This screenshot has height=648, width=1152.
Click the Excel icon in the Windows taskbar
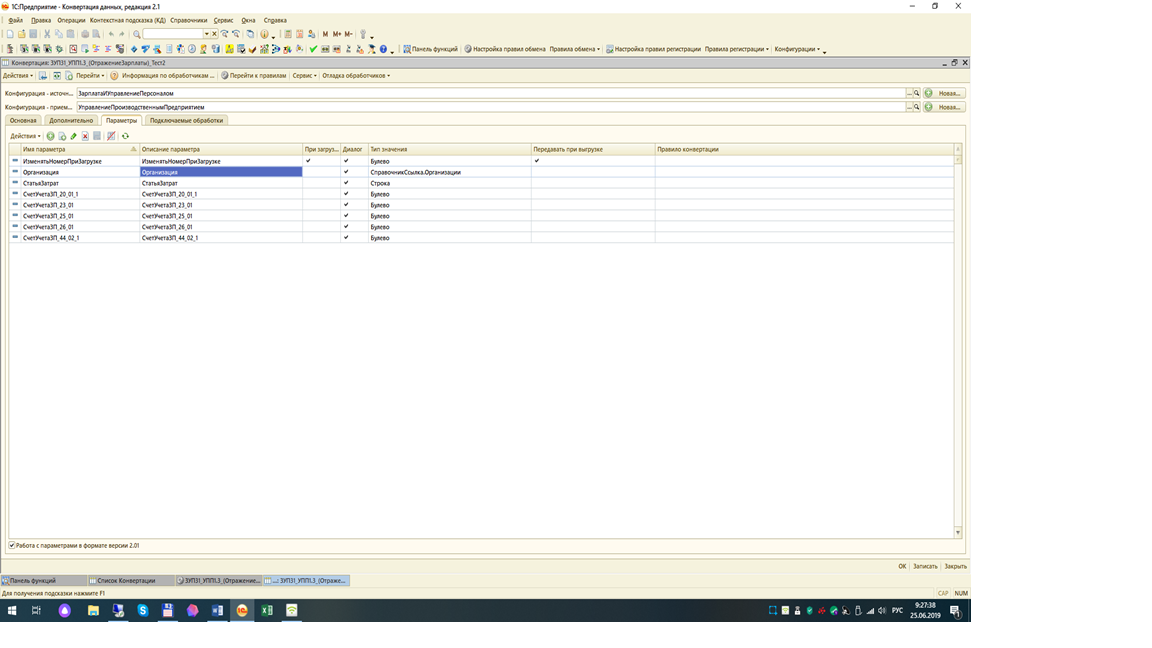[267, 611]
